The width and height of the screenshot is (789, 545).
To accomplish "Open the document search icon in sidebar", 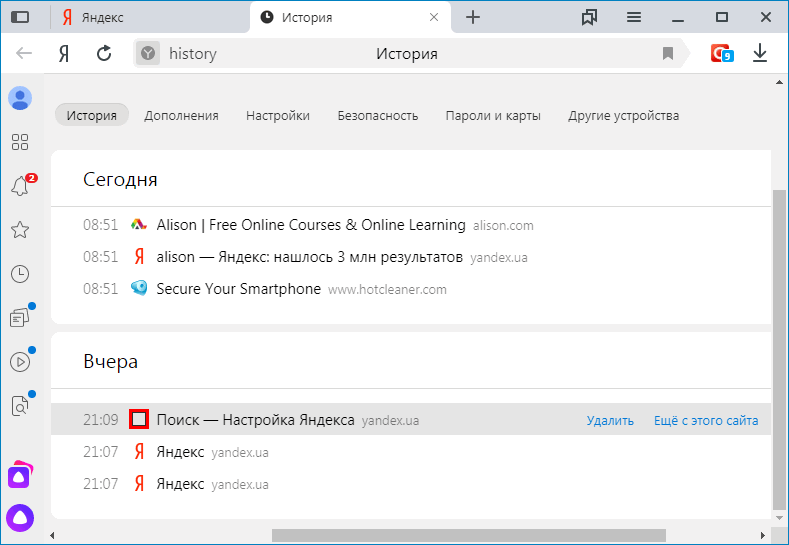I will [x=20, y=406].
